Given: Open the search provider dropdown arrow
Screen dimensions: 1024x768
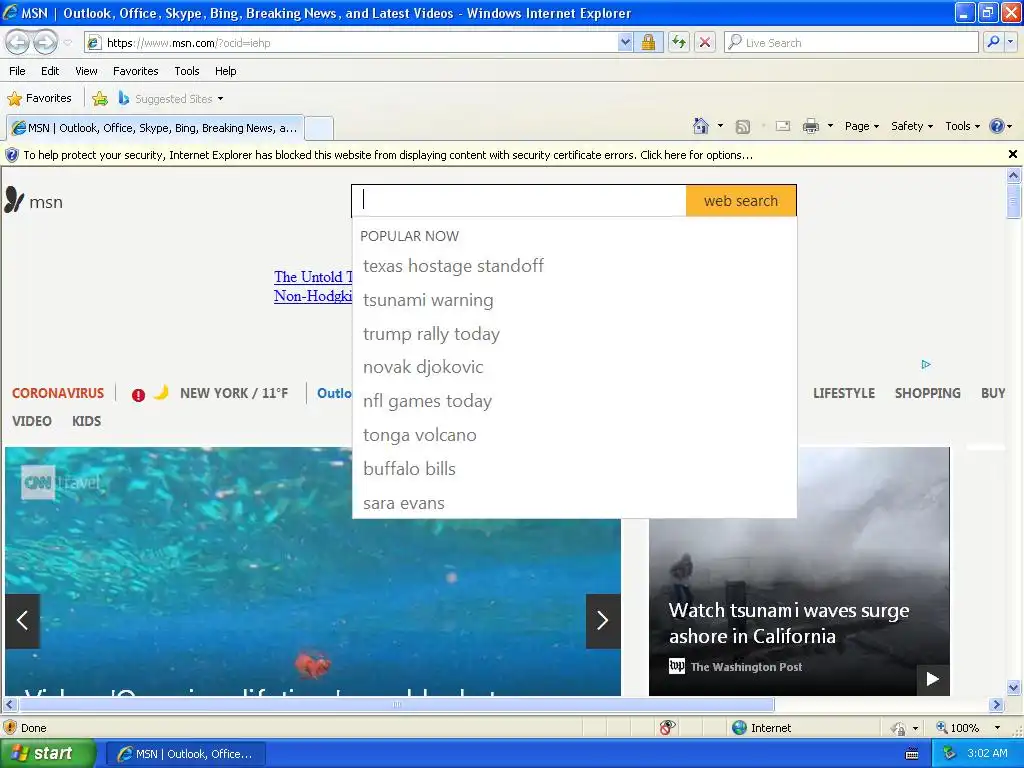Looking at the screenshot, I should click(1011, 42).
